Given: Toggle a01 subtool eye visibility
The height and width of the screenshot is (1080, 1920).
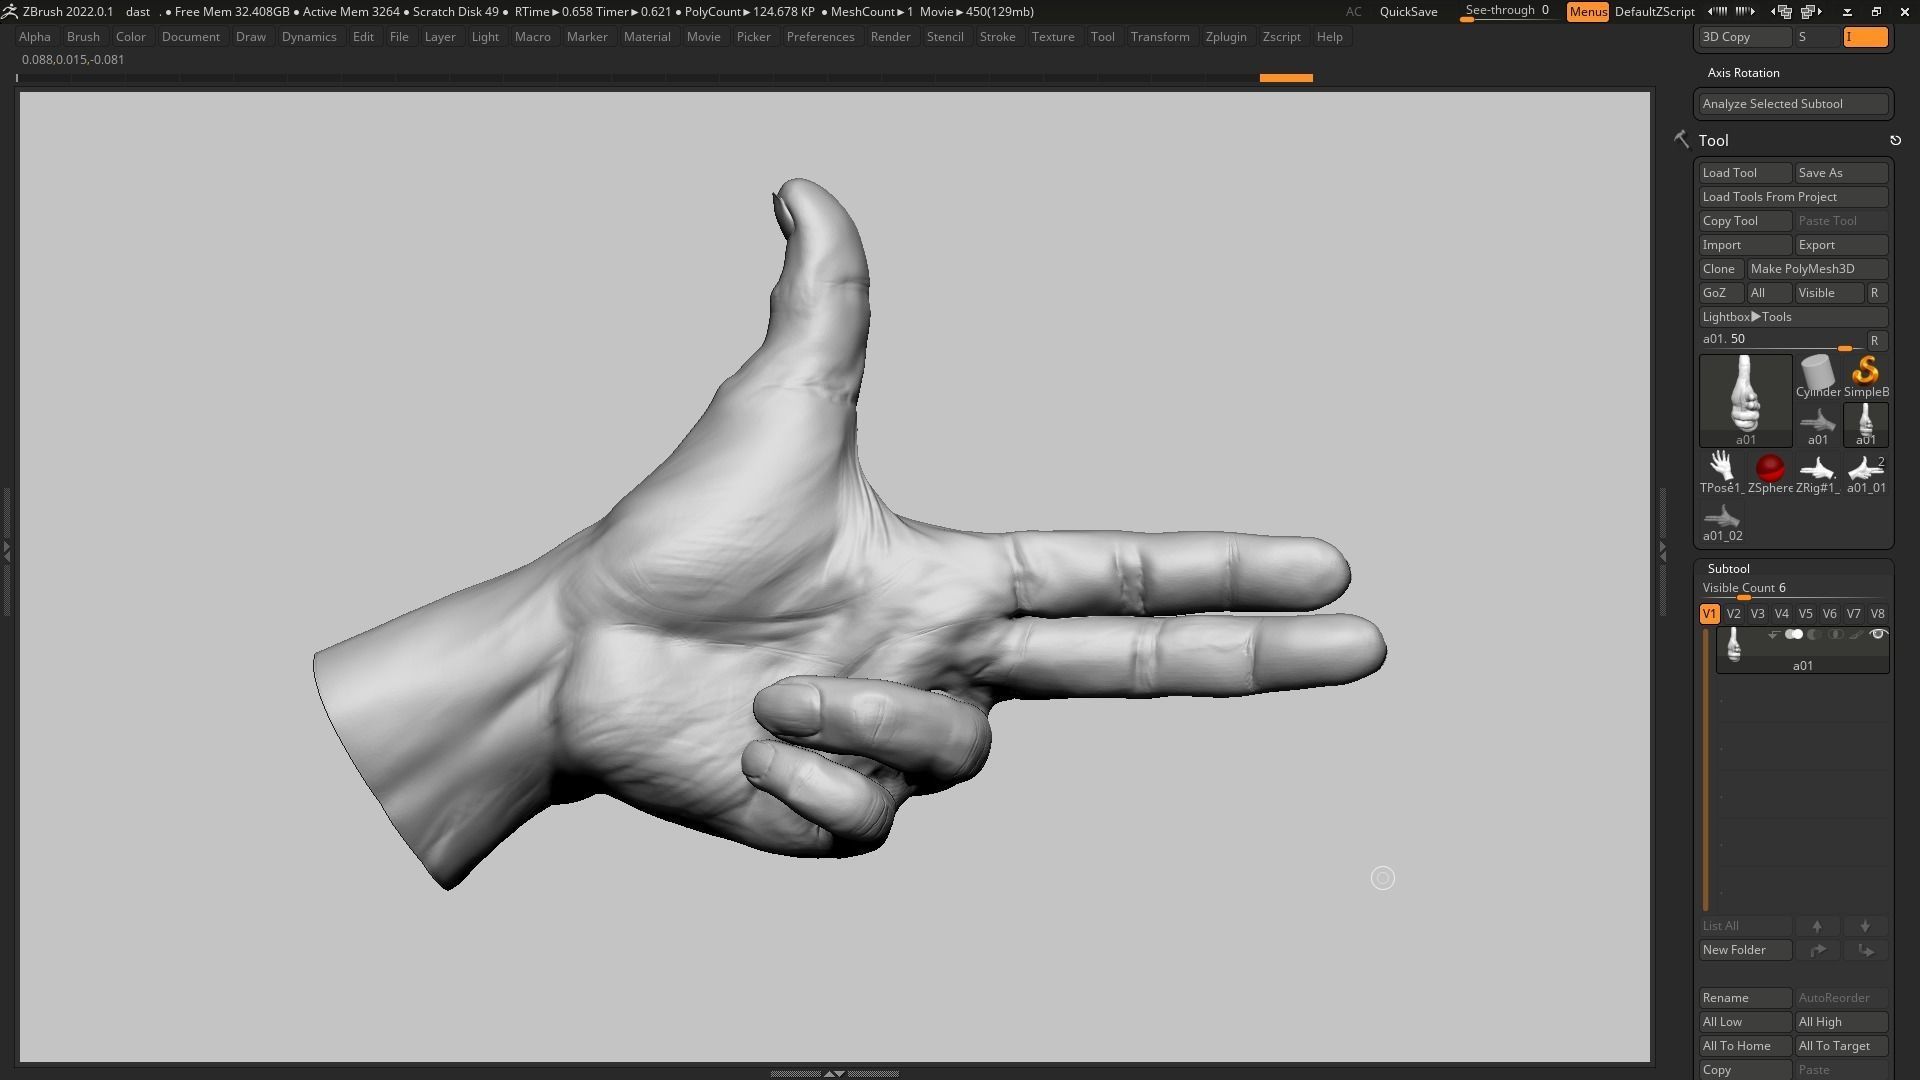Looking at the screenshot, I should pos(1878,635).
